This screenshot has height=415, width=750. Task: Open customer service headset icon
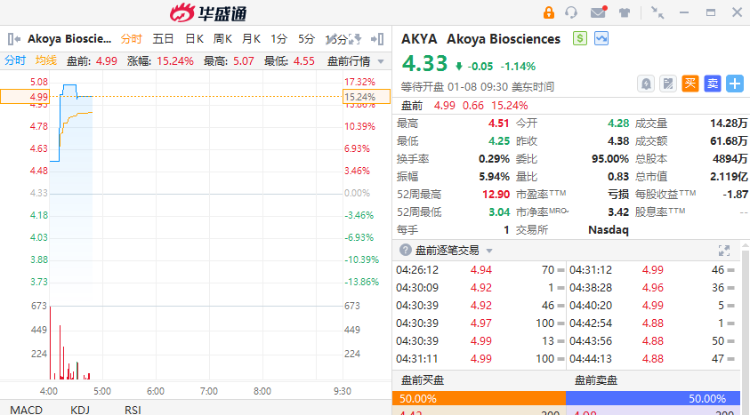click(x=572, y=13)
